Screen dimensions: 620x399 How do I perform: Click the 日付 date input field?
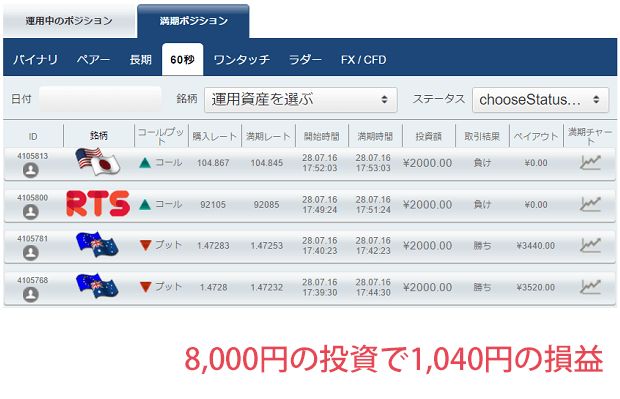[100, 99]
